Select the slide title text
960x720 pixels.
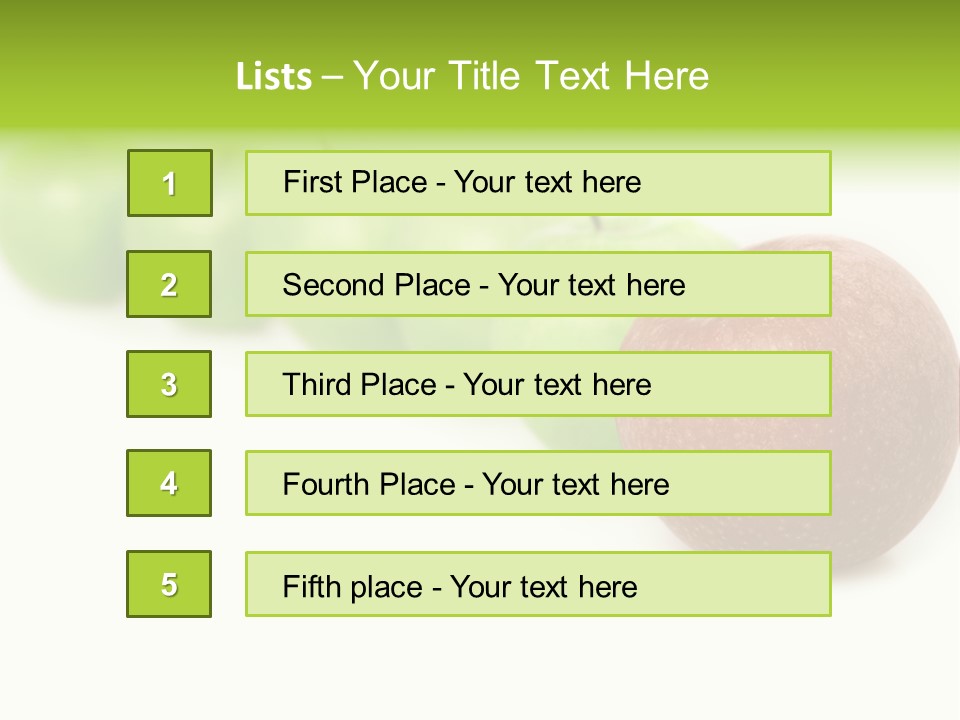click(472, 76)
